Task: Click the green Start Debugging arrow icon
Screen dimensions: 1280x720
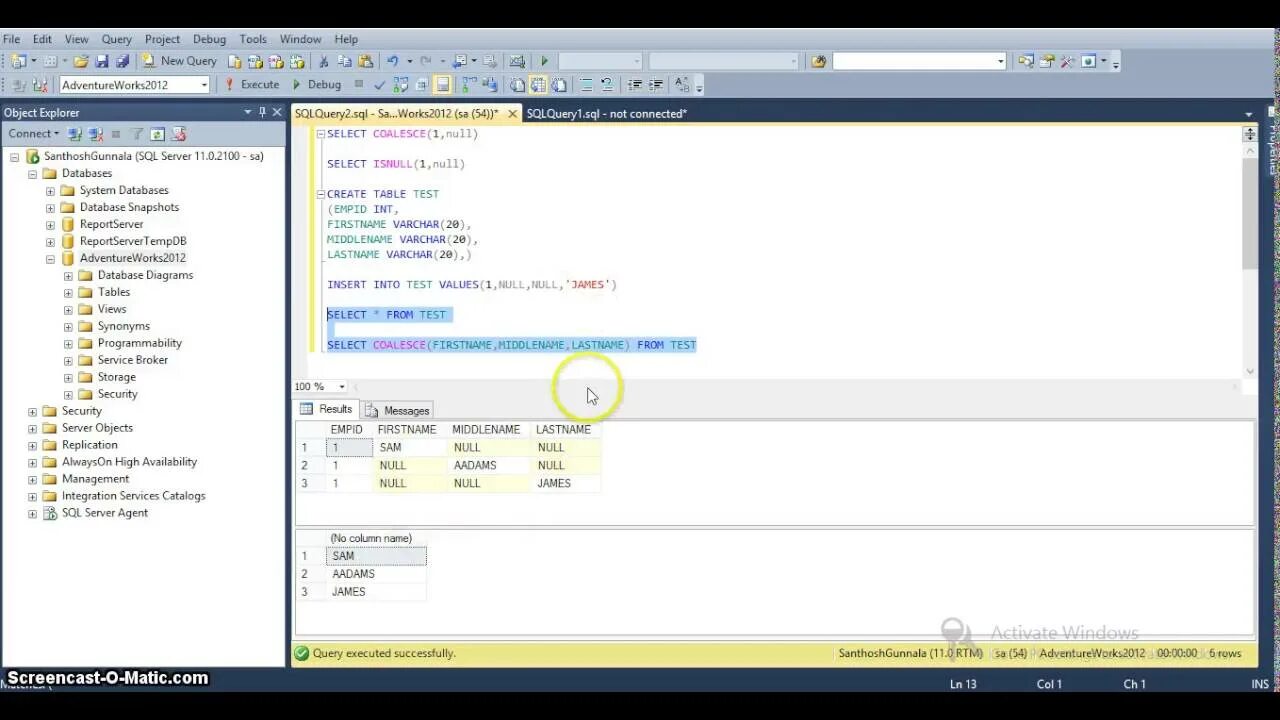Action: tap(544, 61)
